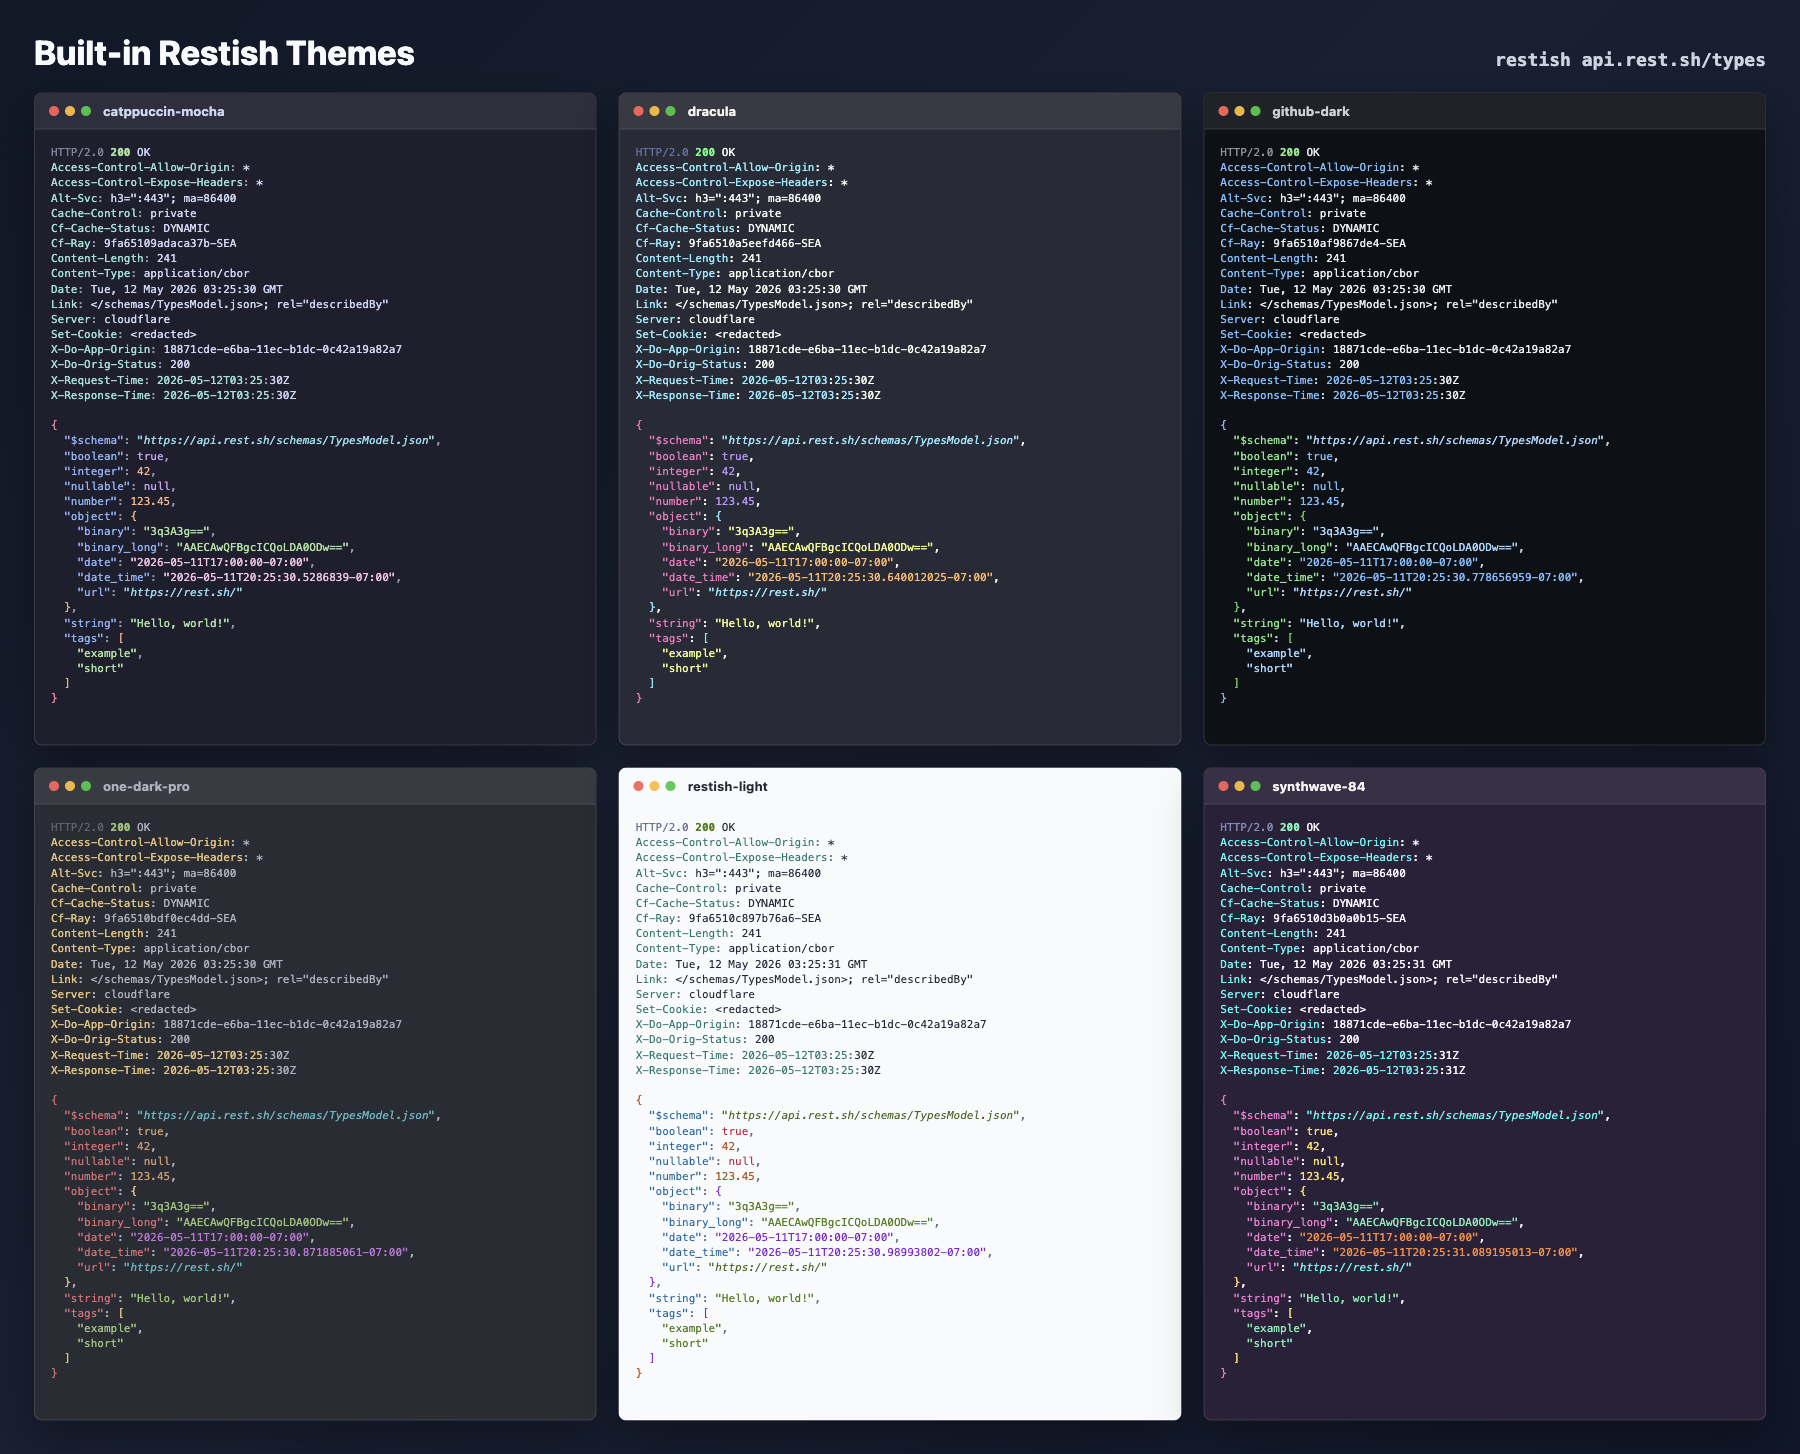The image size is (1800, 1454).
Task: Click "integer": 42 in synthwave-84 window
Action: pos(1280,1146)
